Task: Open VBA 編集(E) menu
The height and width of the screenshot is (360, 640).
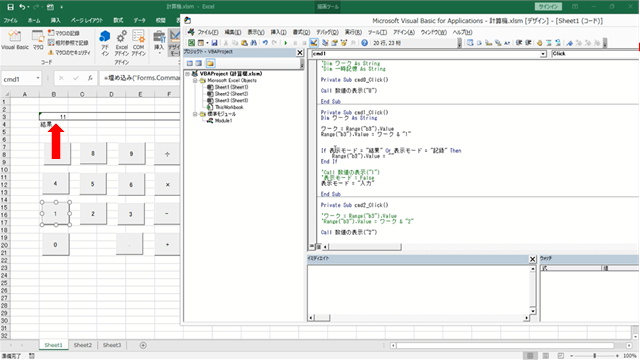Action: click(x=233, y=32)
